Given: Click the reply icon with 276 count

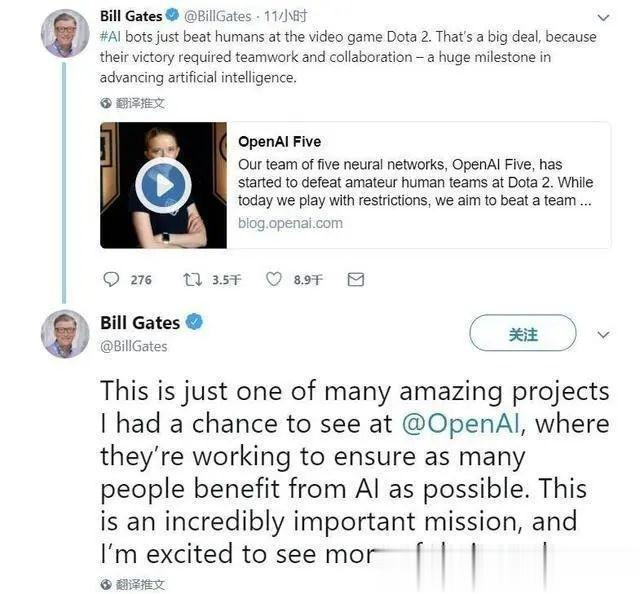Looking at the screenshot, I should coord(111,280).
